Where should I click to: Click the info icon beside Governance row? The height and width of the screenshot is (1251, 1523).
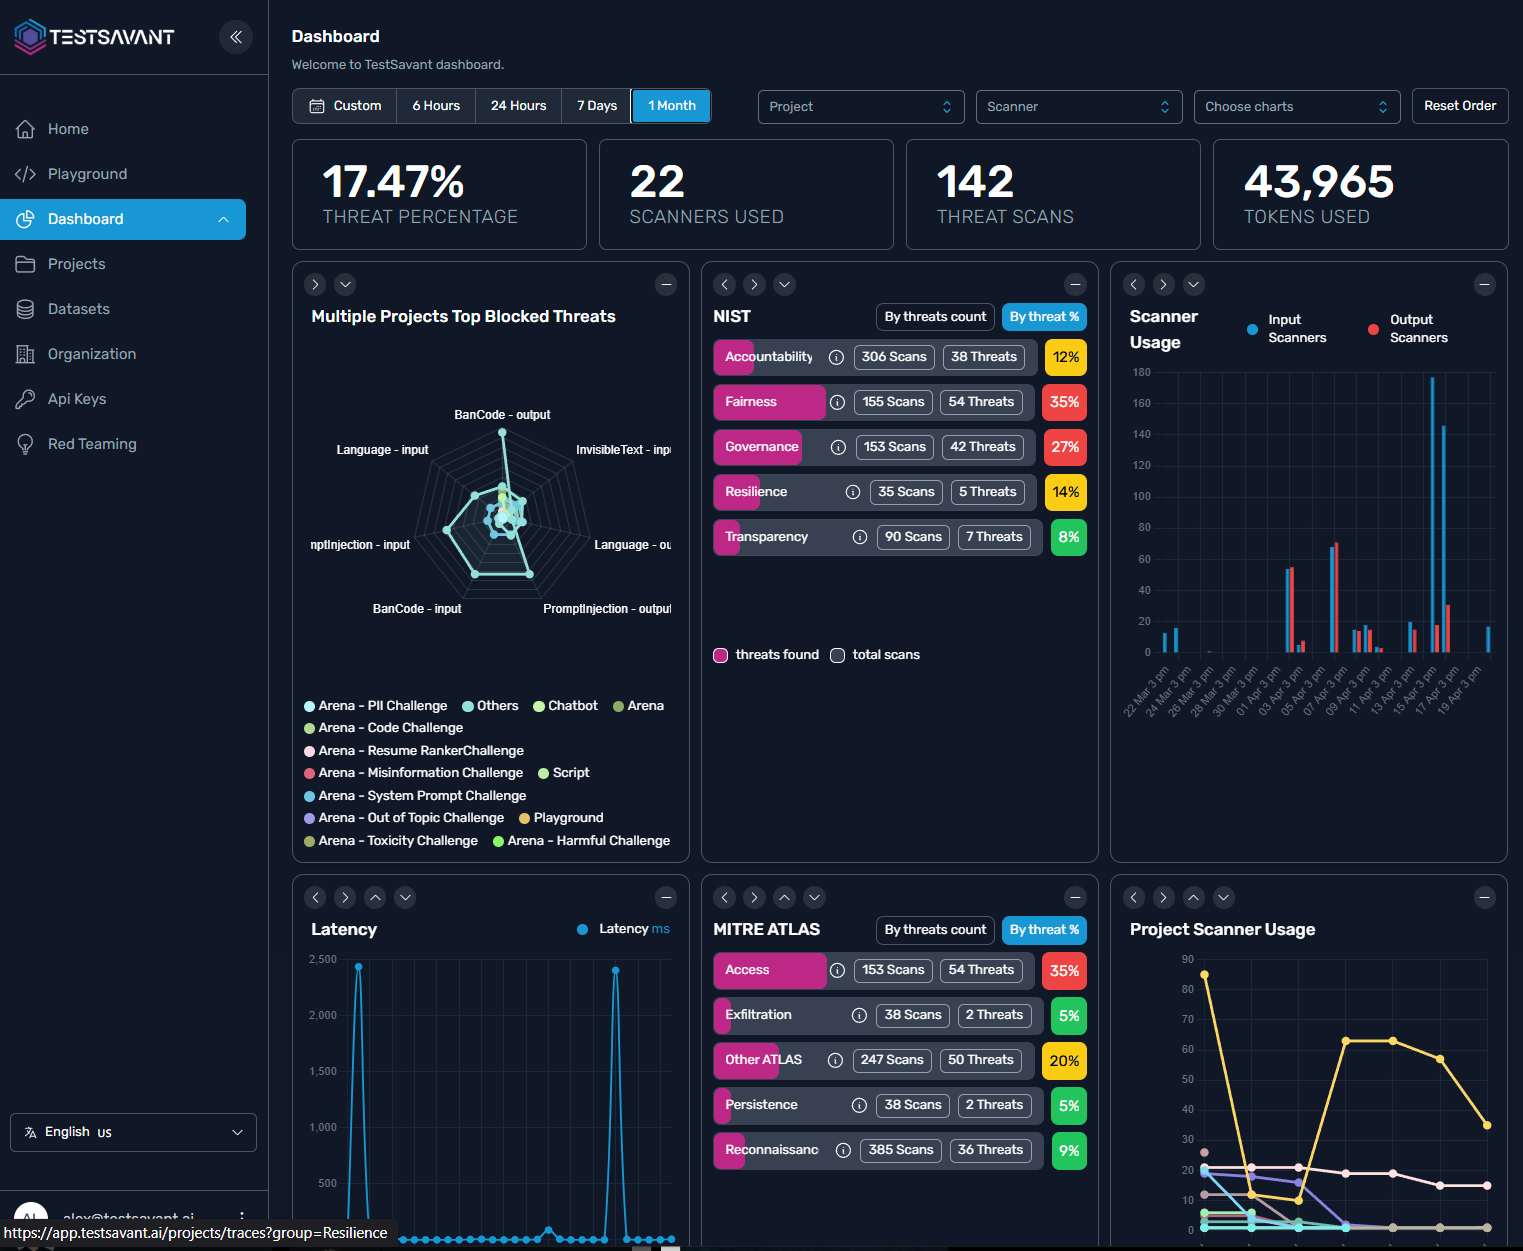[838, 447]
